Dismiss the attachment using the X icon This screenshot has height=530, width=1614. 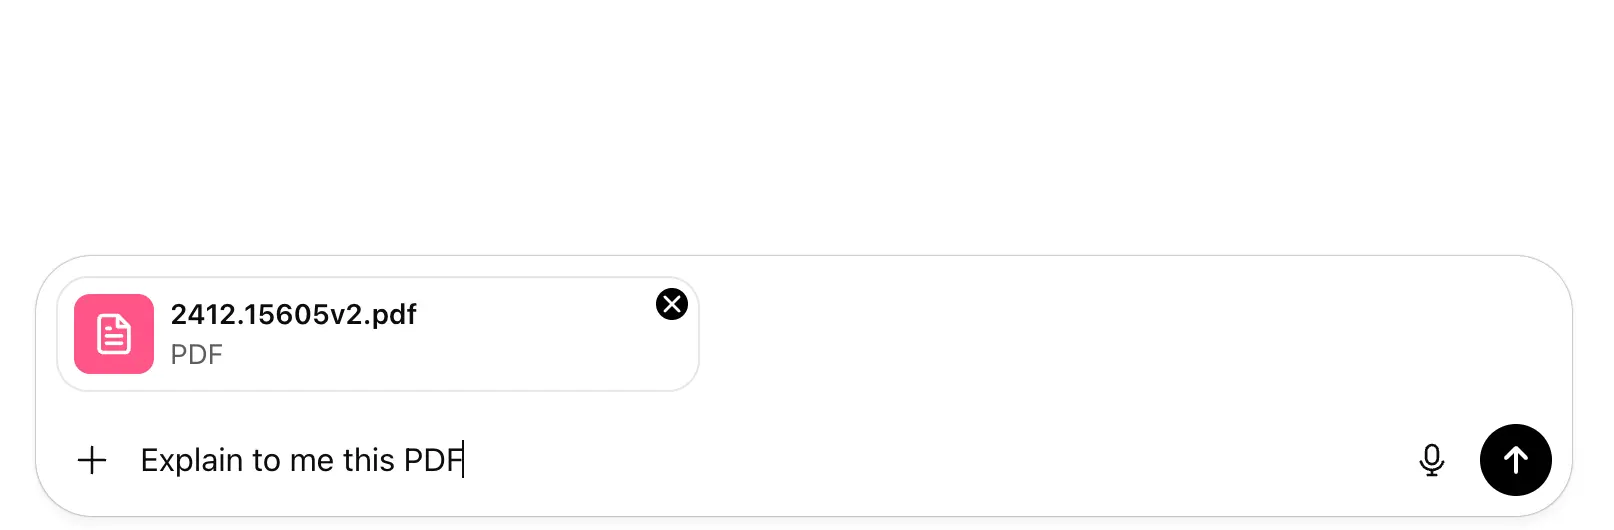point(672,304)
